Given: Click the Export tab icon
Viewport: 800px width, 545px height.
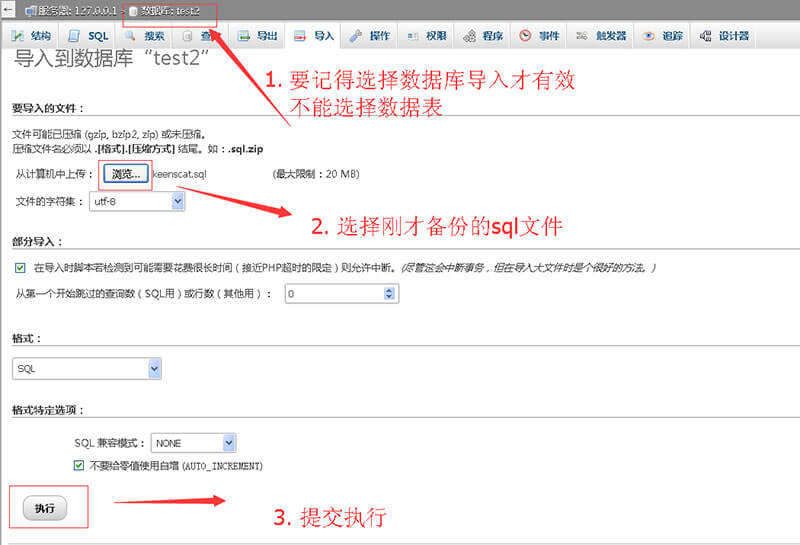Looking at the screenshot, I should point(244,36).
